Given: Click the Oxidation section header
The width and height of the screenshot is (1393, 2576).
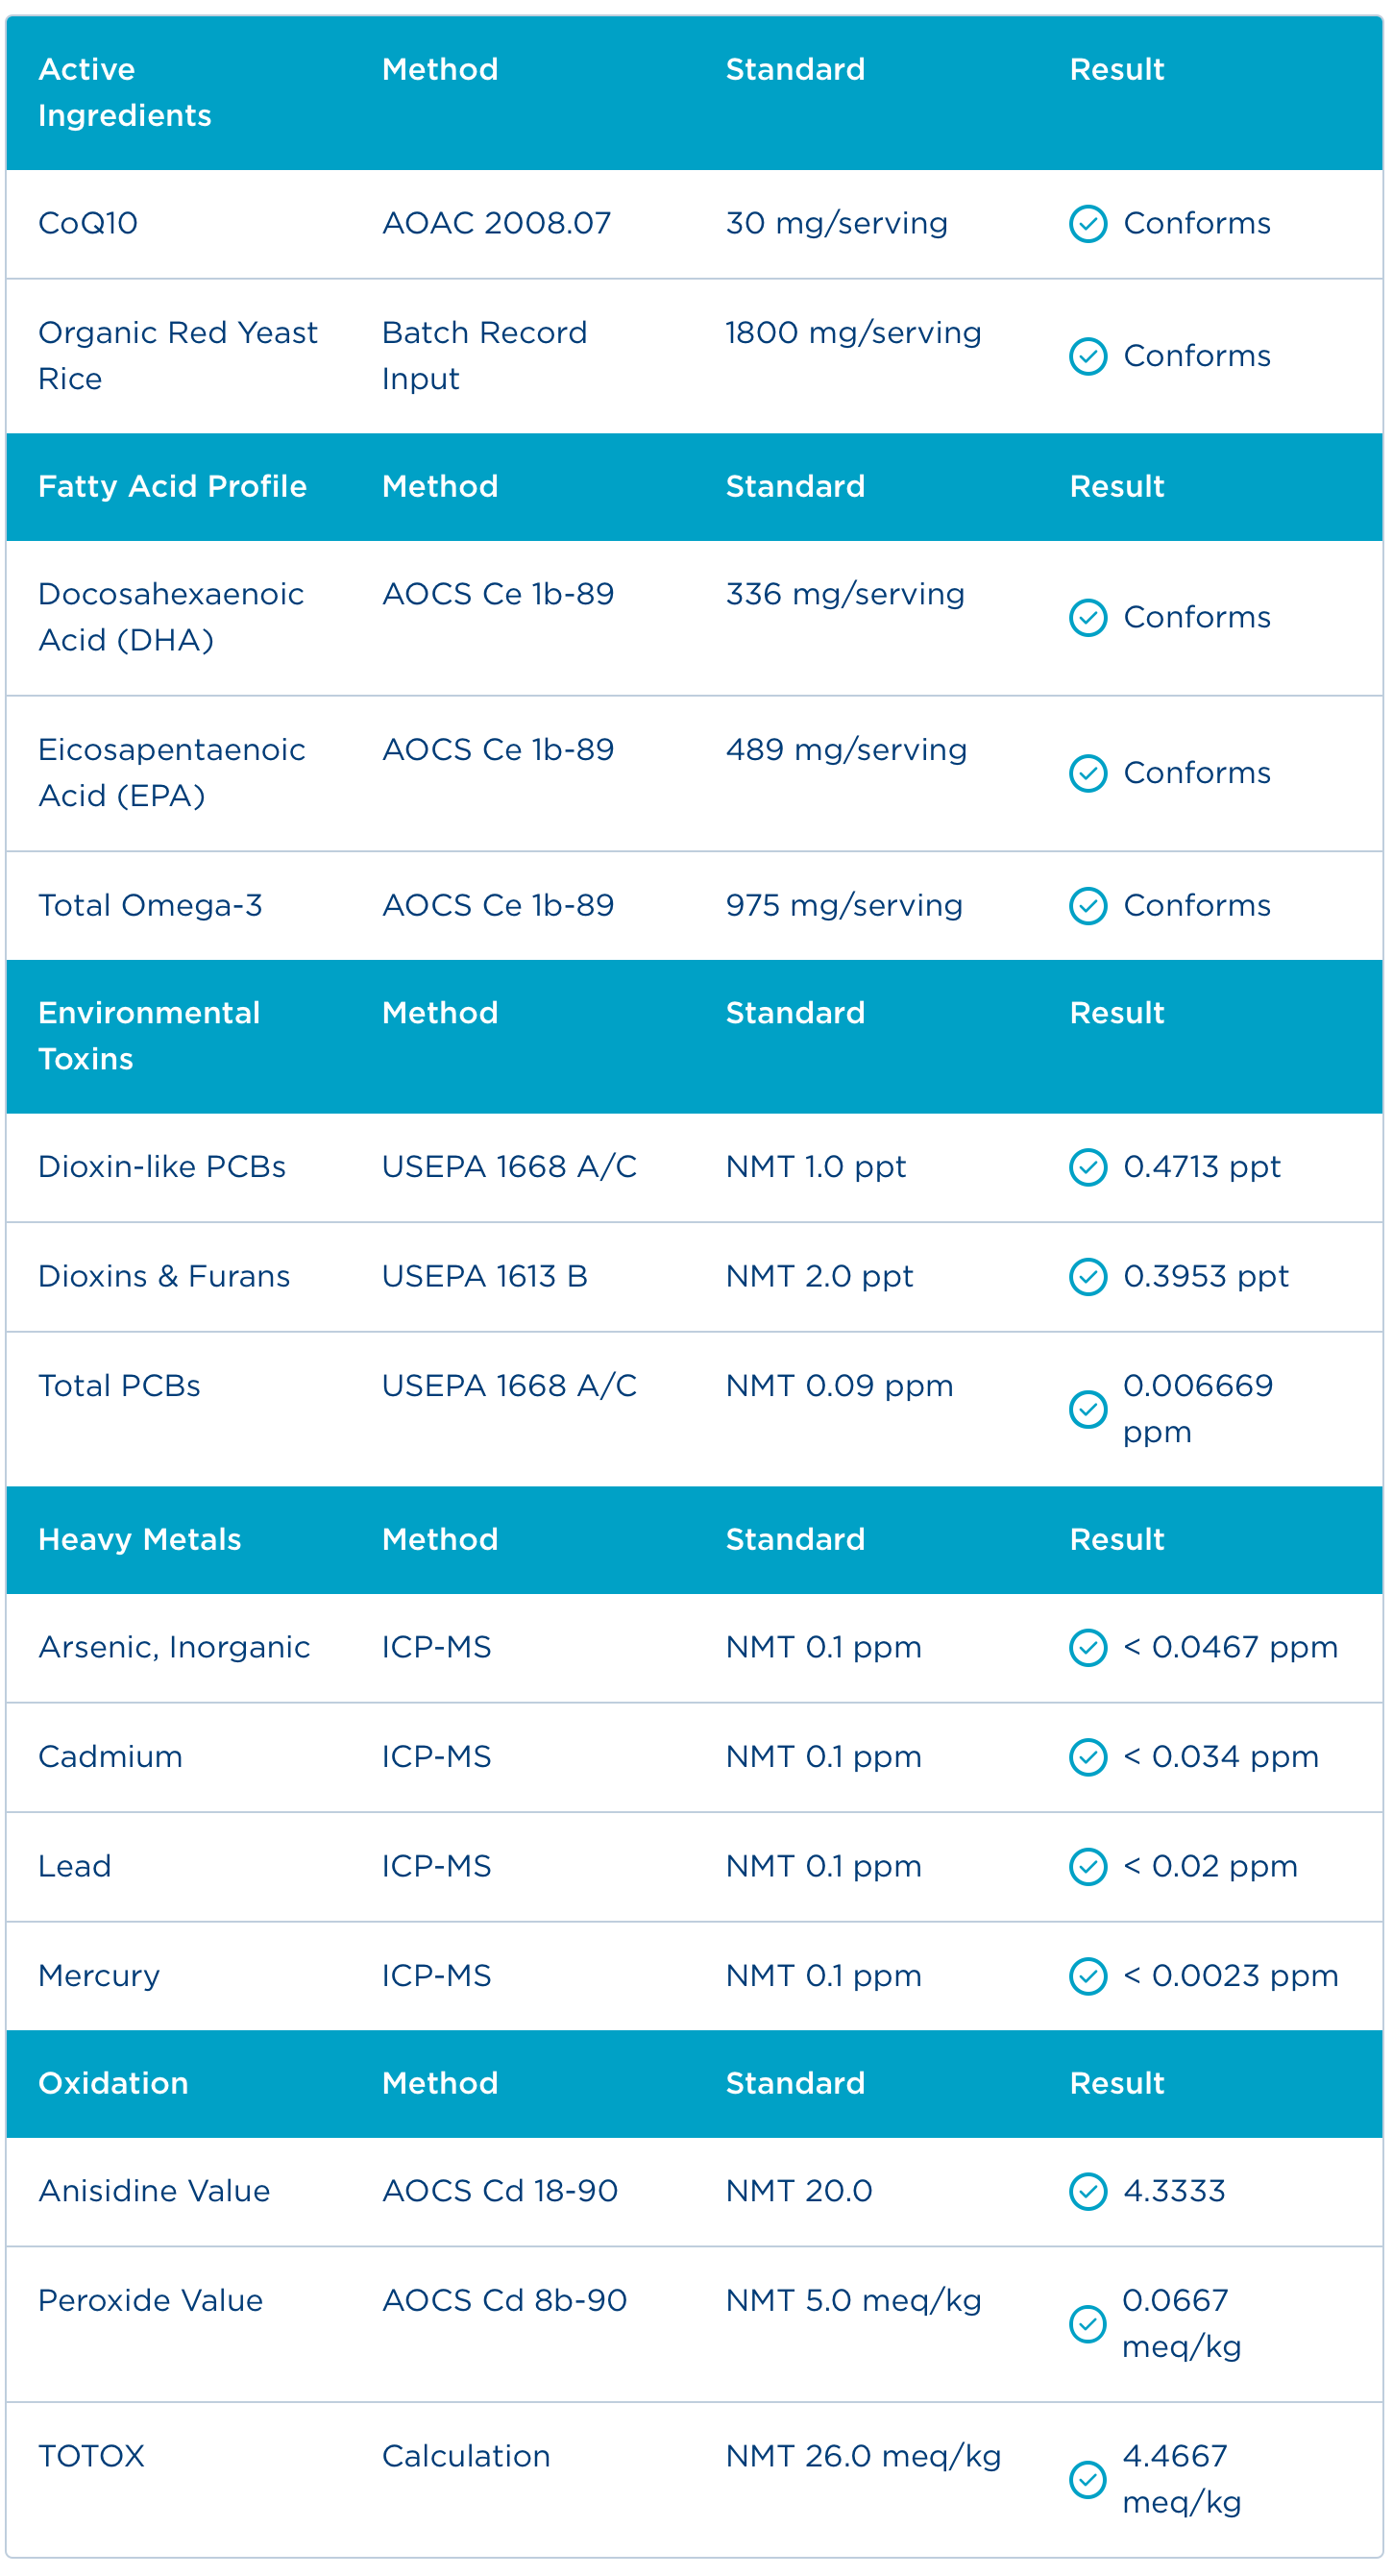Looking at the screenshot, I should (113, 2084).
